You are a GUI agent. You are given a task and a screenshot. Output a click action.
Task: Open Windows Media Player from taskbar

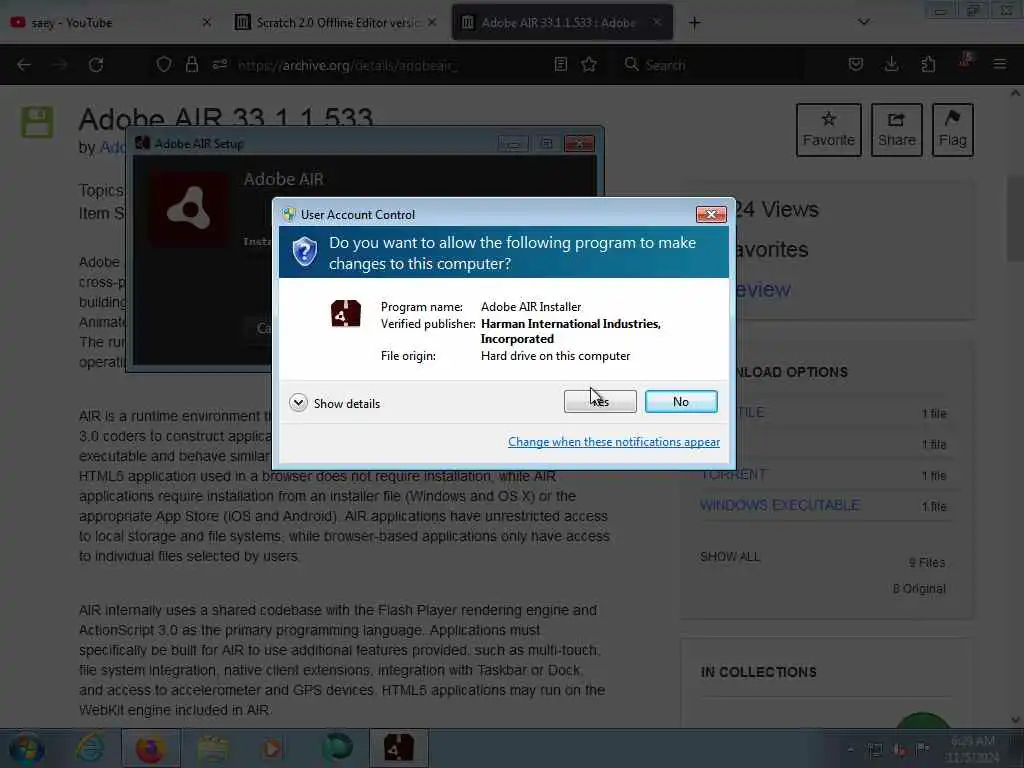(x=272, y=748)
